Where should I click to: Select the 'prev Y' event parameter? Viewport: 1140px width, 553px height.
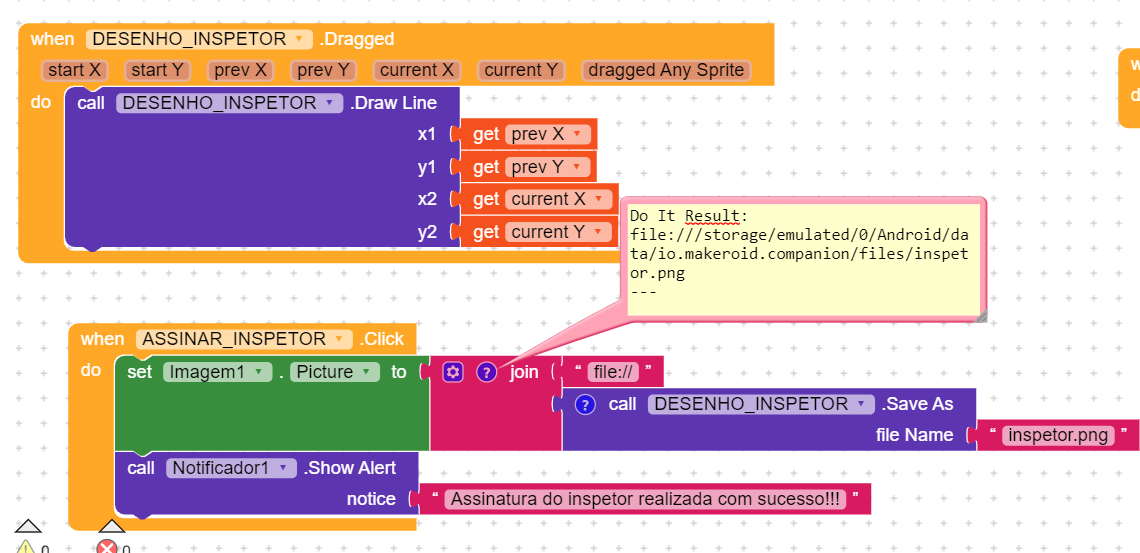(x=324, y=70)
